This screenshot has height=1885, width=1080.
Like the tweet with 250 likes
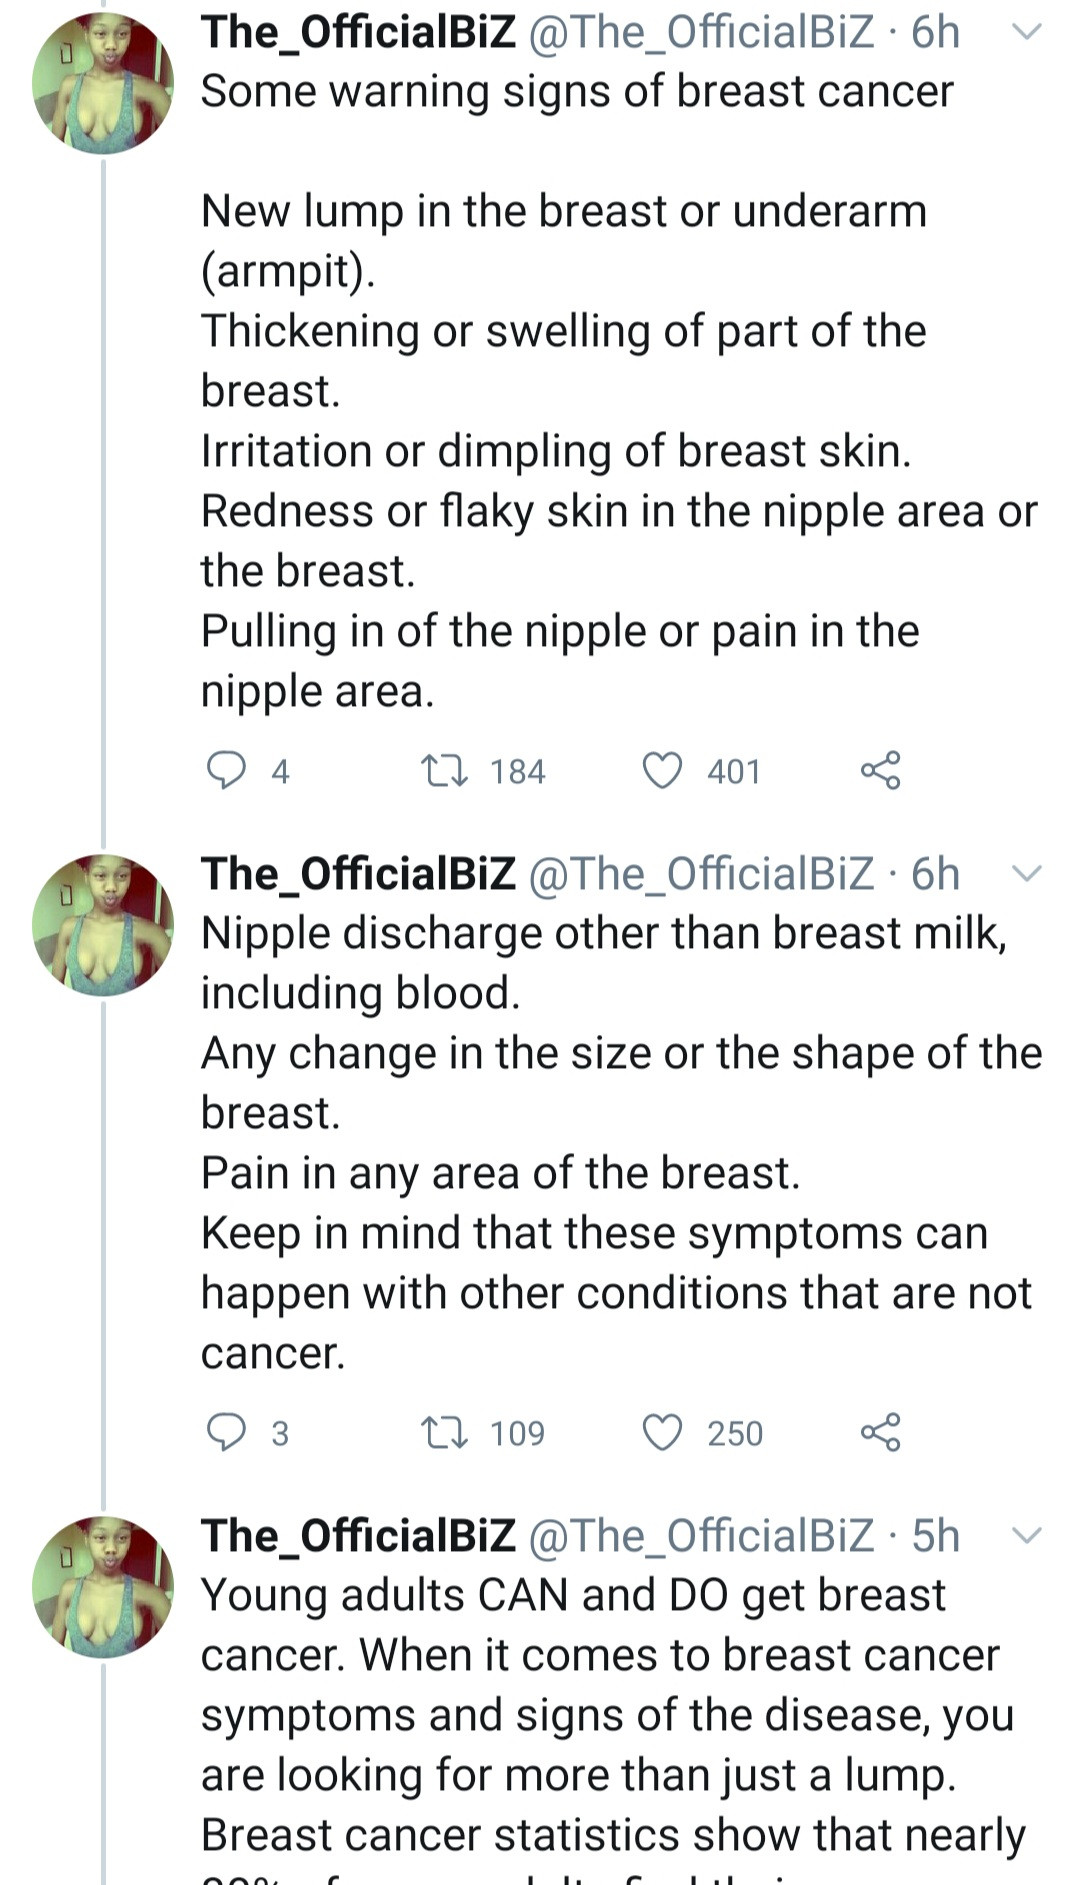coord(662,1432)
